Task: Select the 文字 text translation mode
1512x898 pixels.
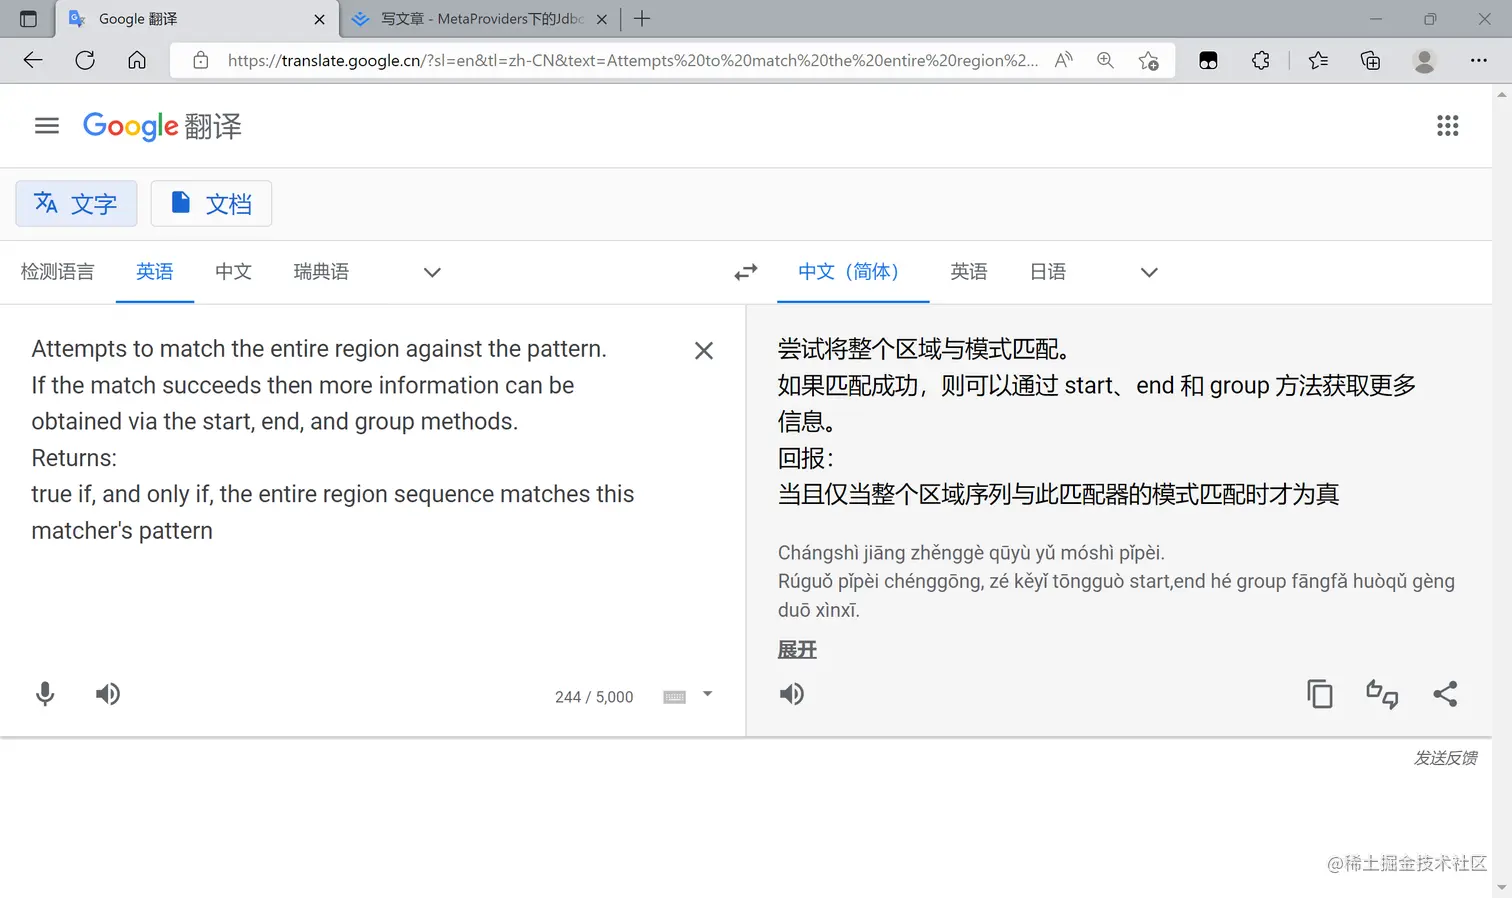Action: [76, 204]
